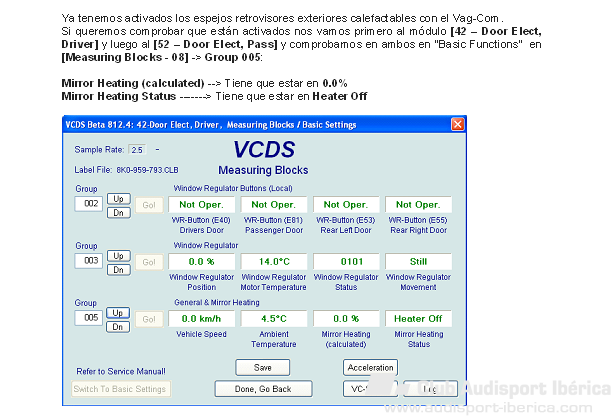
Task: Select the Still window regulator movement value
Action: point(418,262)
